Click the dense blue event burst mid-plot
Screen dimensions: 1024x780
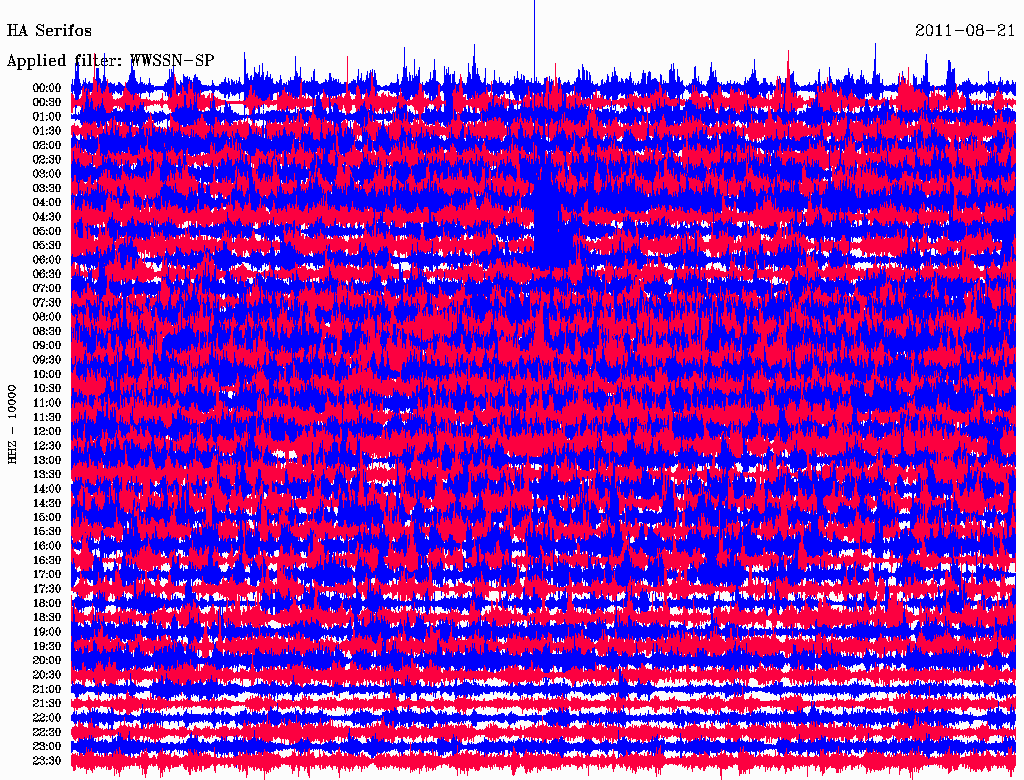click(x=548, y=225)
